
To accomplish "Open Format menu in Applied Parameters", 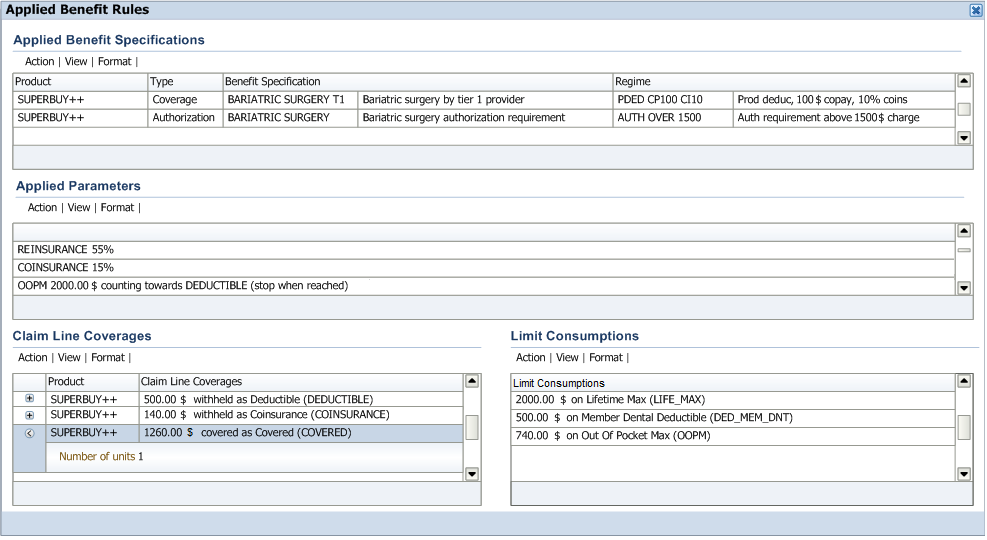I will click(117, 208).
